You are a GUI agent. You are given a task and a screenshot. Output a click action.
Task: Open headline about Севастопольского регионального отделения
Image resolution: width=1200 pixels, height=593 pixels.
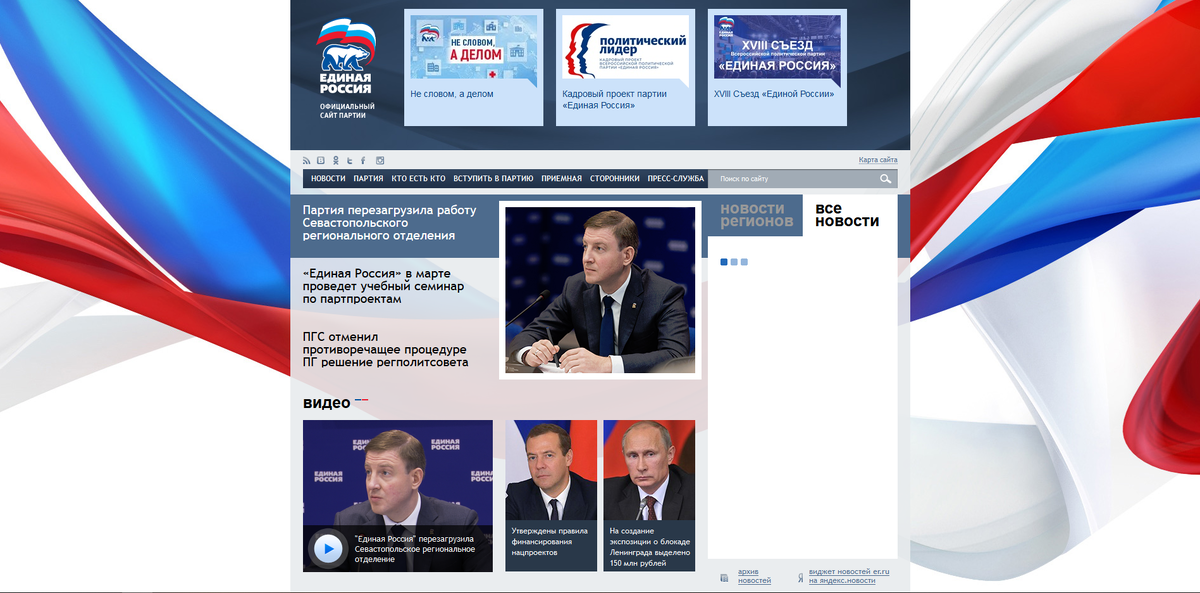pyautogui.click(x=390, y=223)
